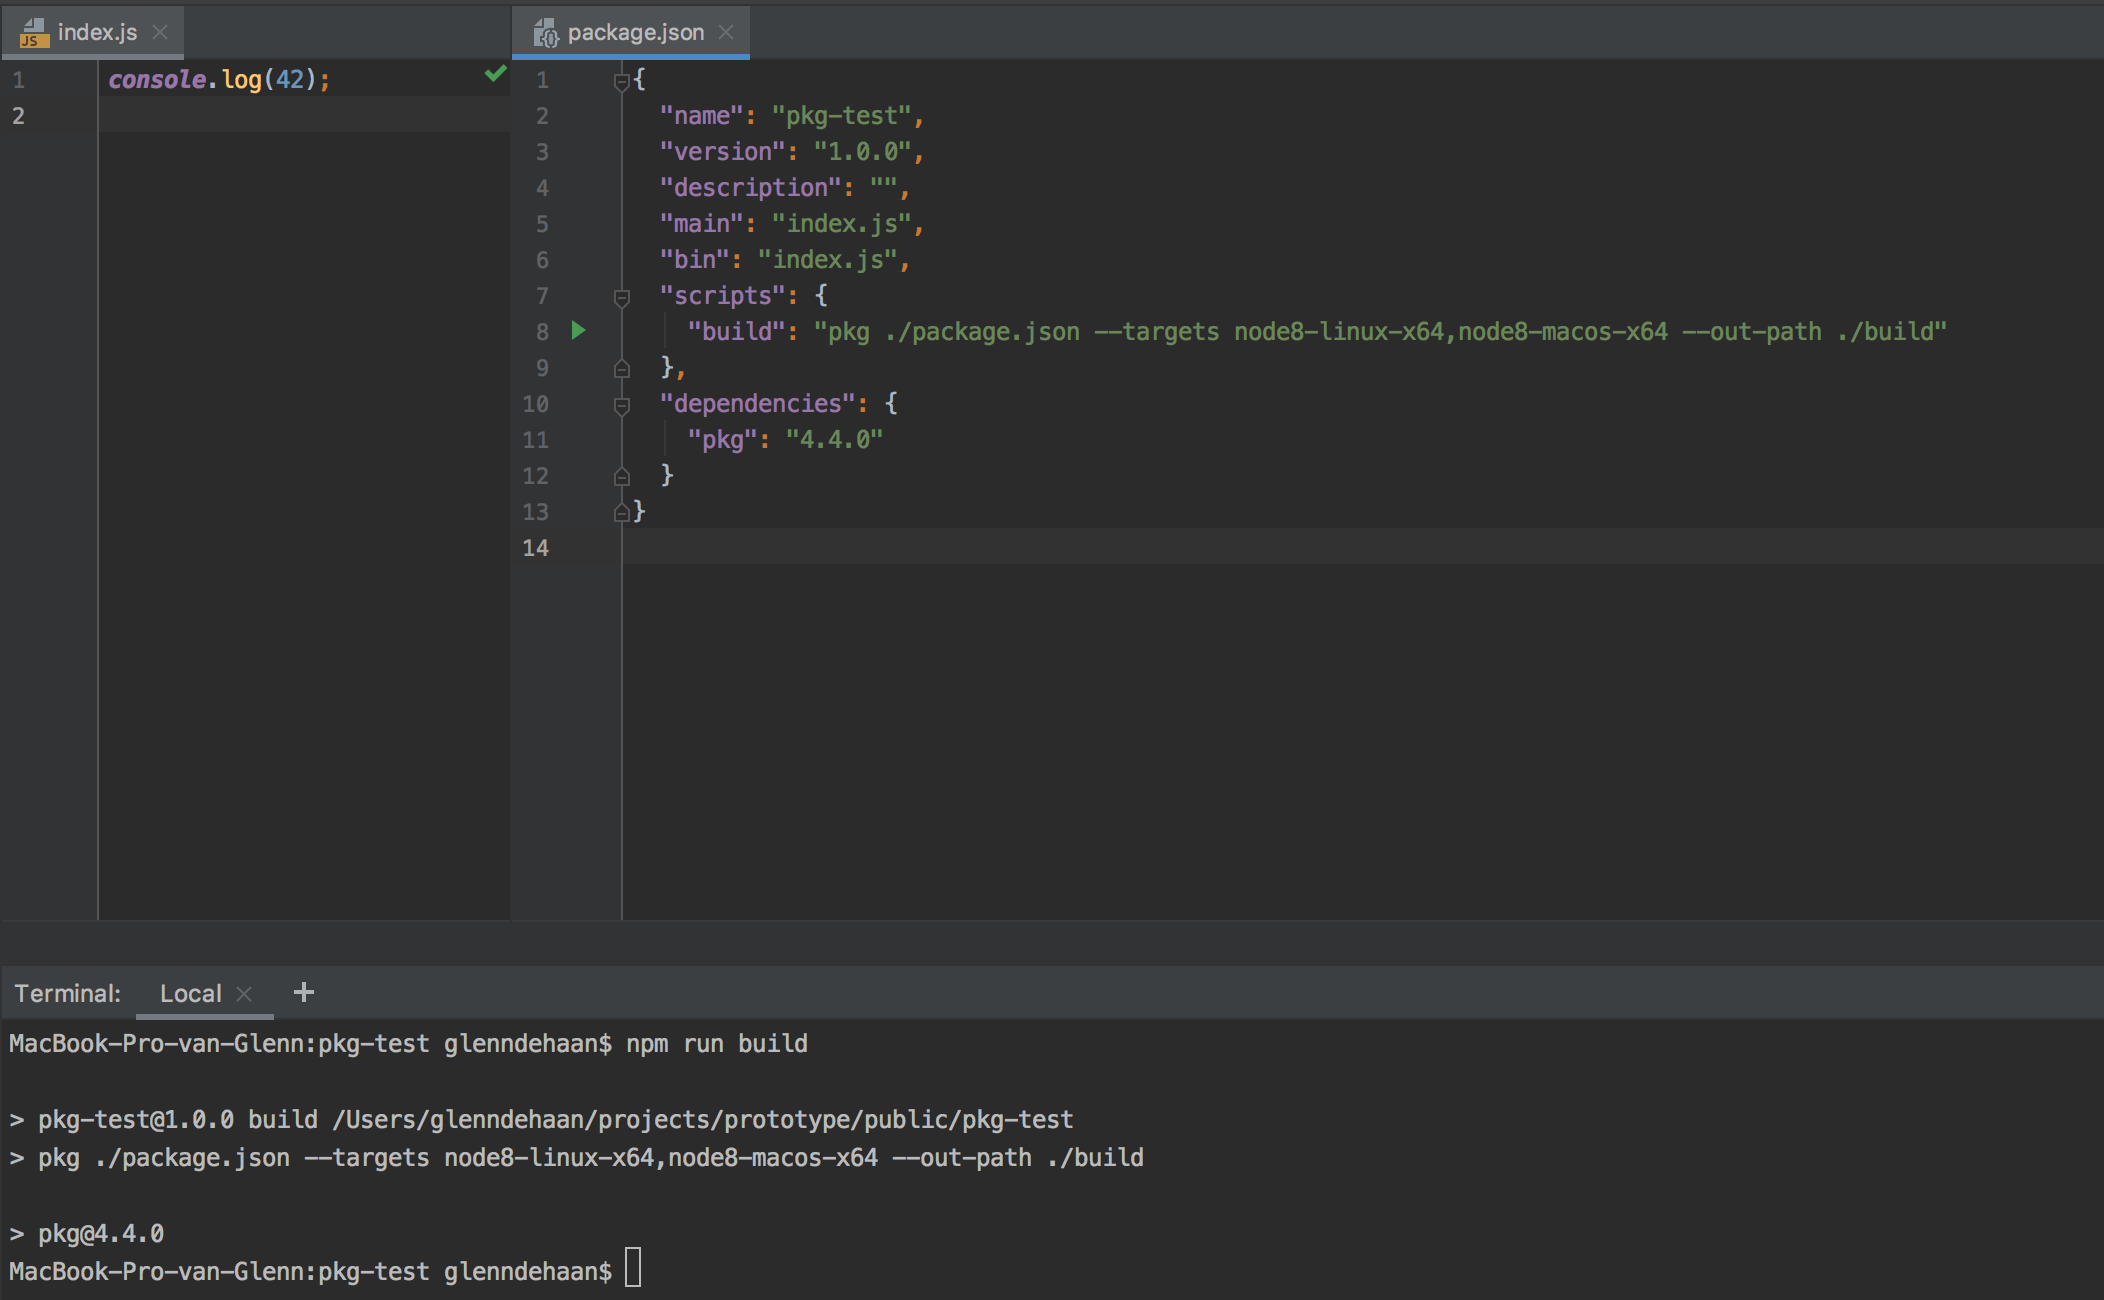Close the index.js tab
The image size is (2104, 1300).
click(161, 32)
